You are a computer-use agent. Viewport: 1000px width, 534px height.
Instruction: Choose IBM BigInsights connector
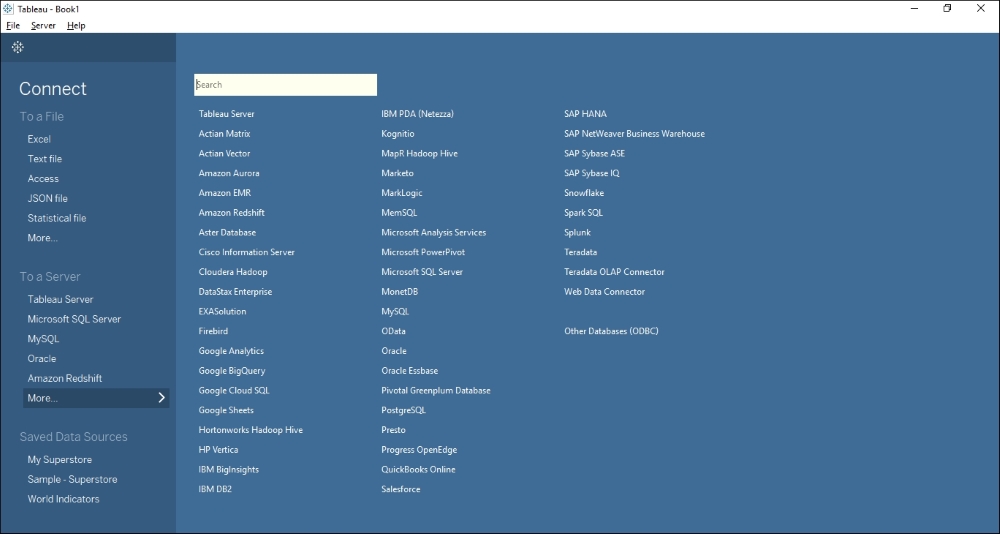(229, 470)
